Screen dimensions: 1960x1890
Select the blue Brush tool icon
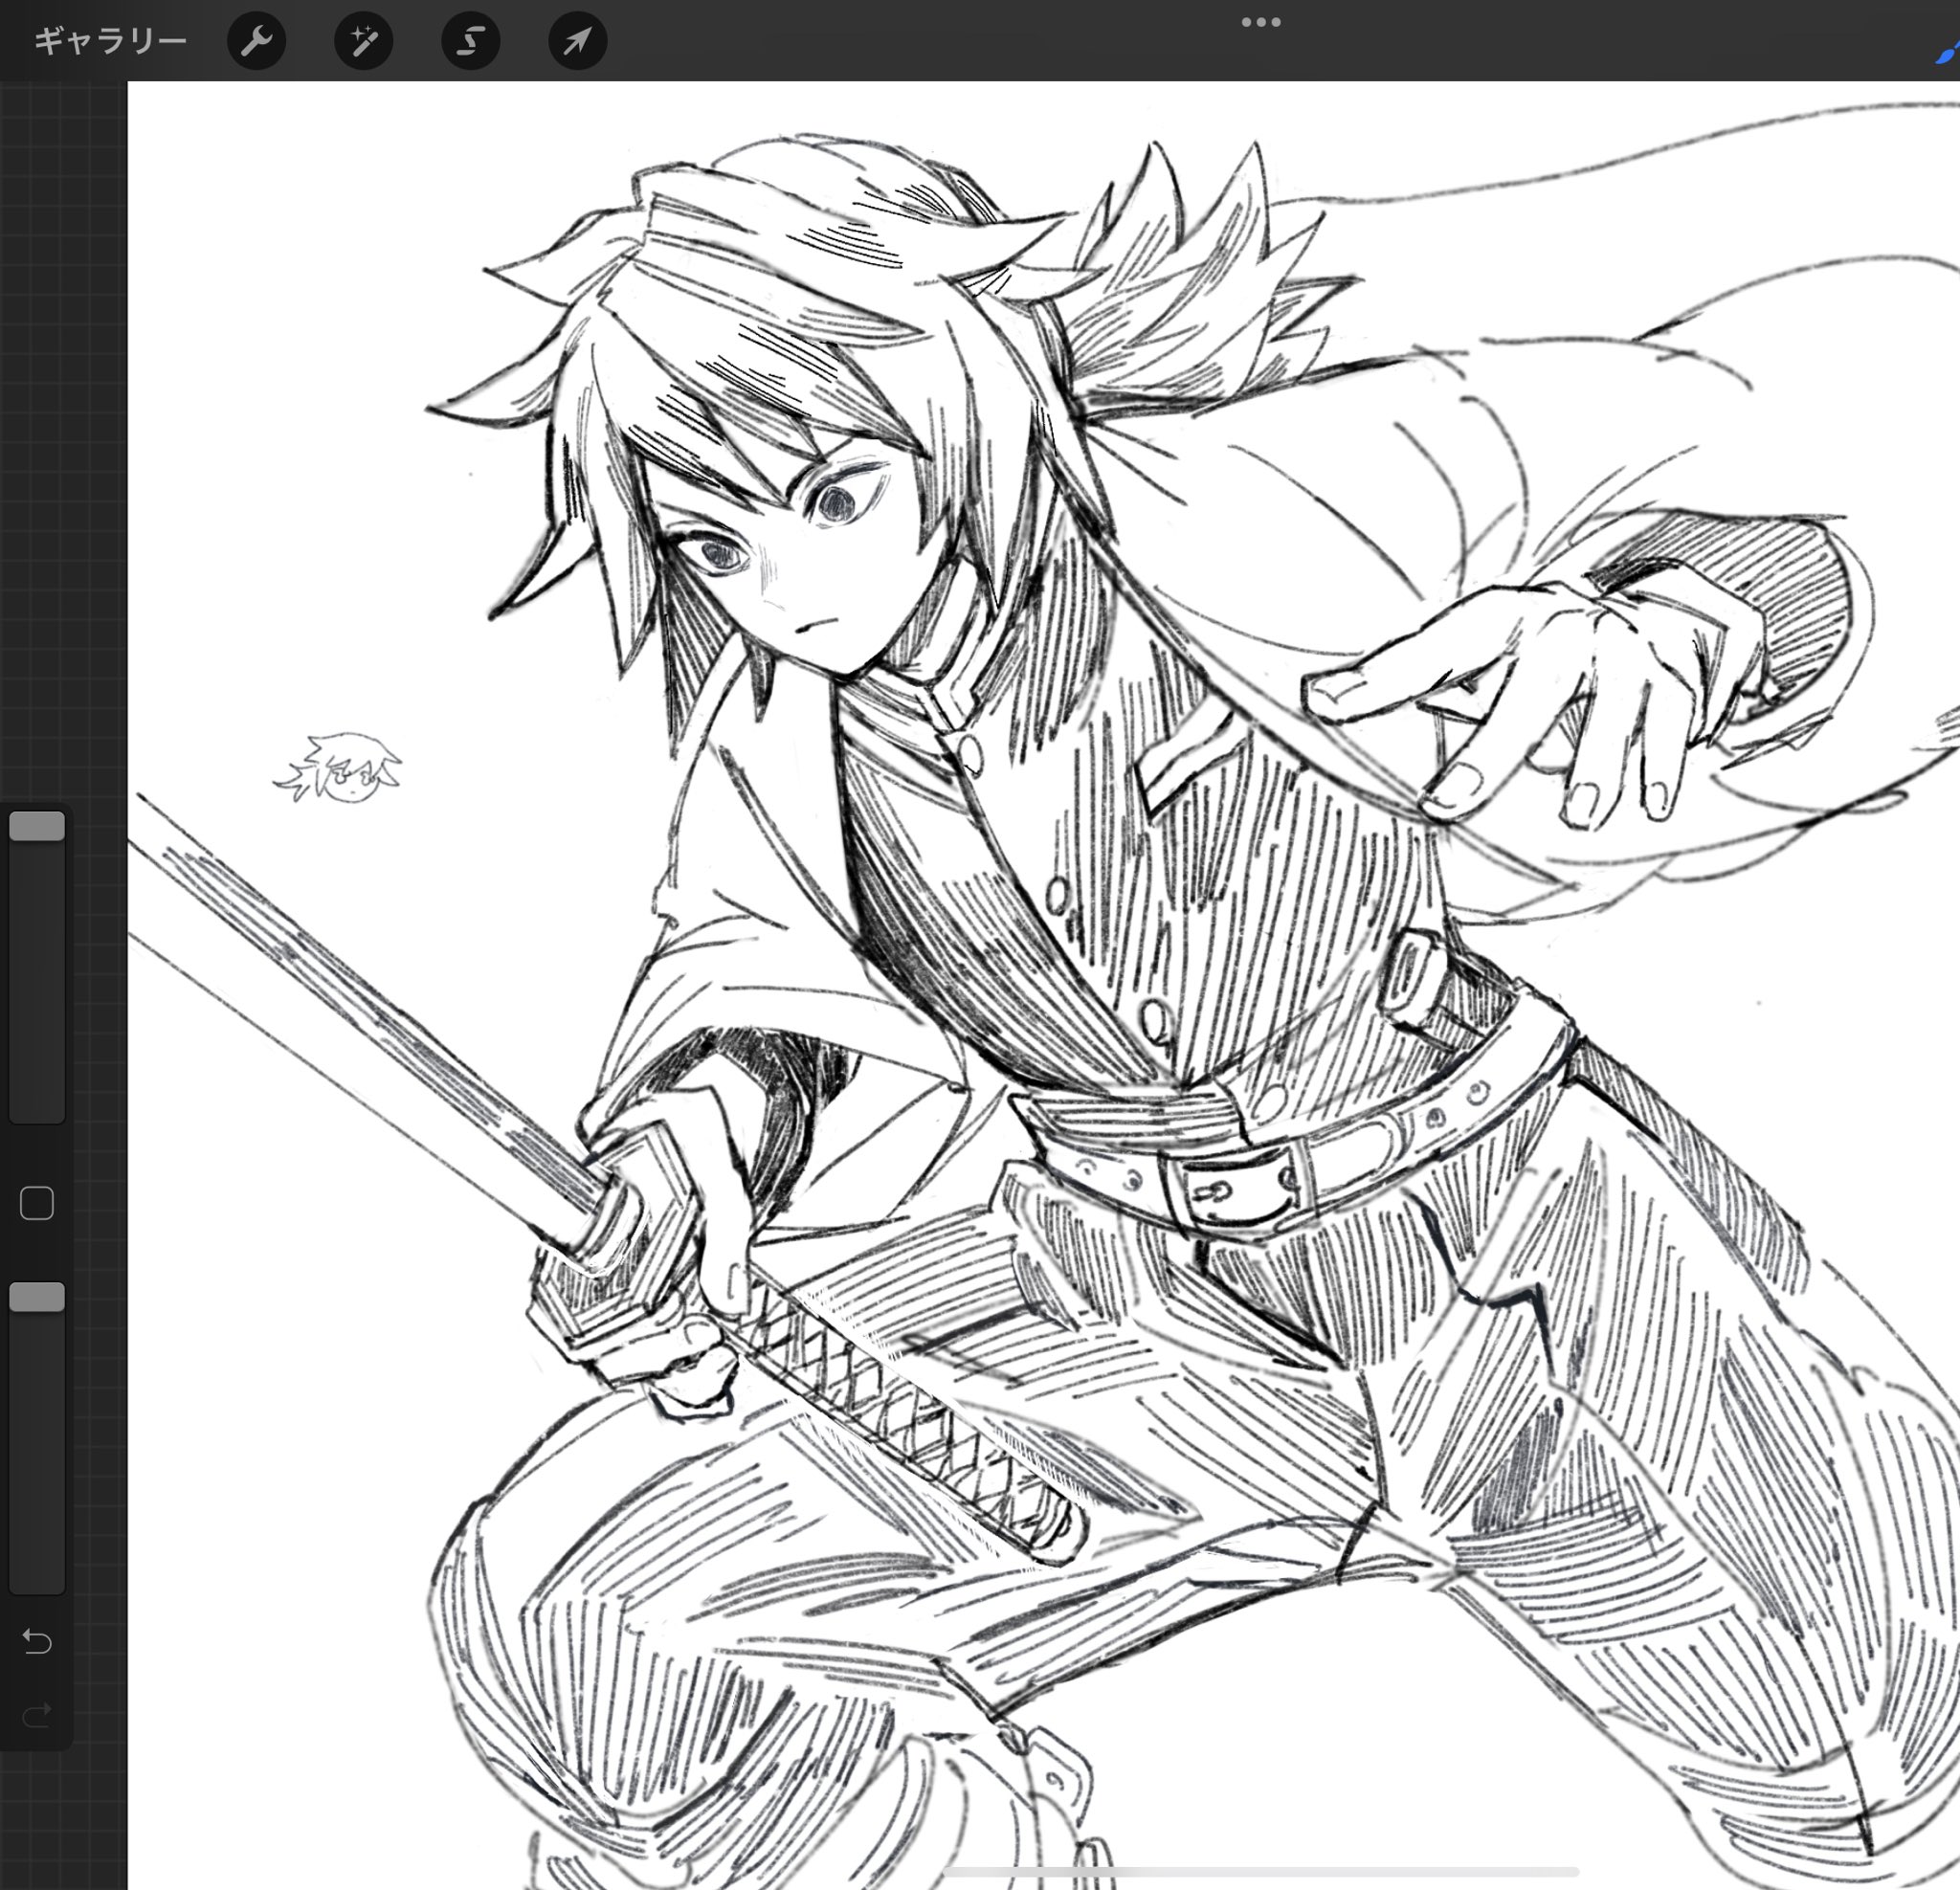coord(1946,52)
